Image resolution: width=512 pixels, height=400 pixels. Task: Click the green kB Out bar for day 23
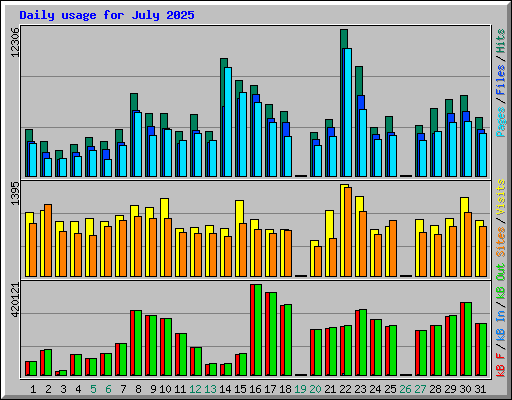pos(363,343)
